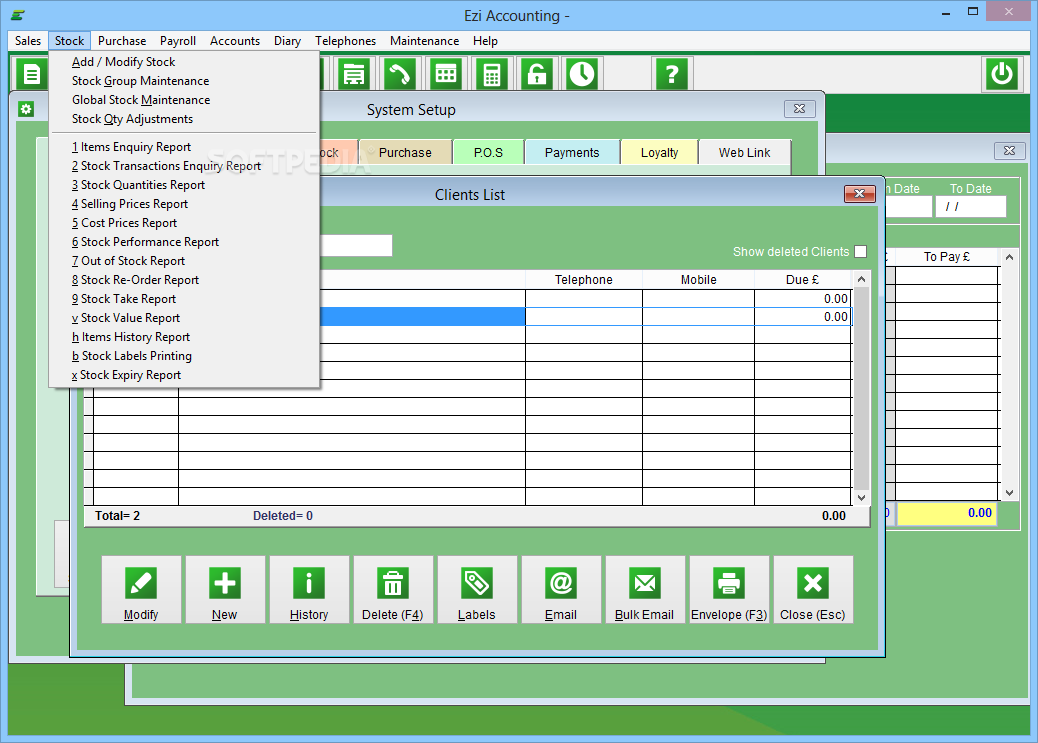Screen dimensions: 1038x743
Task: Close the Clients List window
Action: click(860, 193)
